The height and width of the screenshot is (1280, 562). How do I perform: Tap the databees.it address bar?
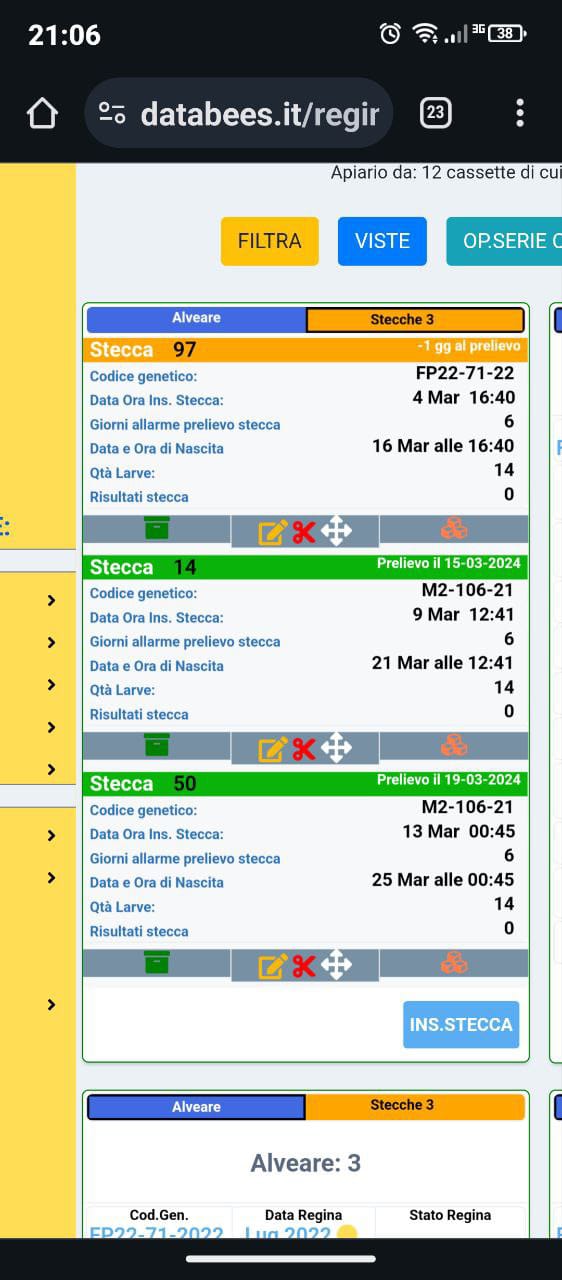click(x=239, y=114)
